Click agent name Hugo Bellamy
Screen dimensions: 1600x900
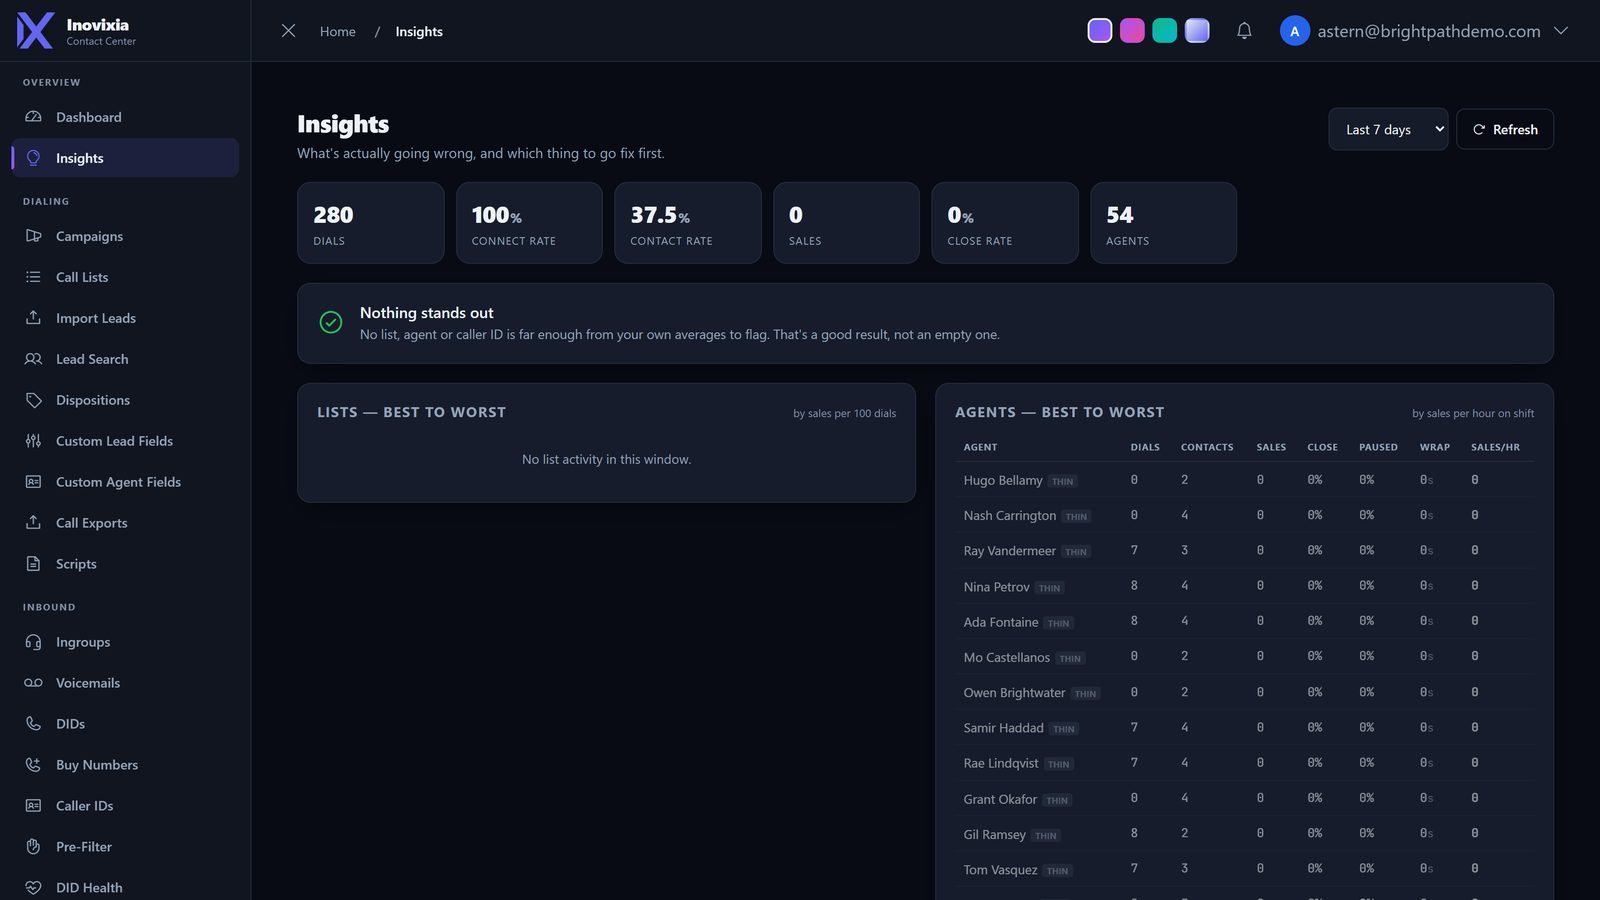pos(1003,481)
